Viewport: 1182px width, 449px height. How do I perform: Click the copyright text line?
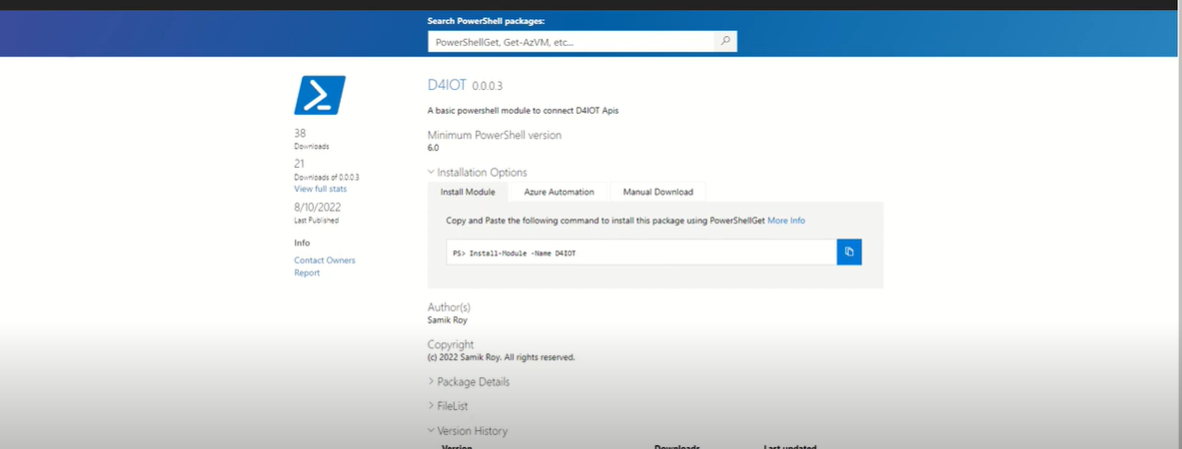point(501,357)
